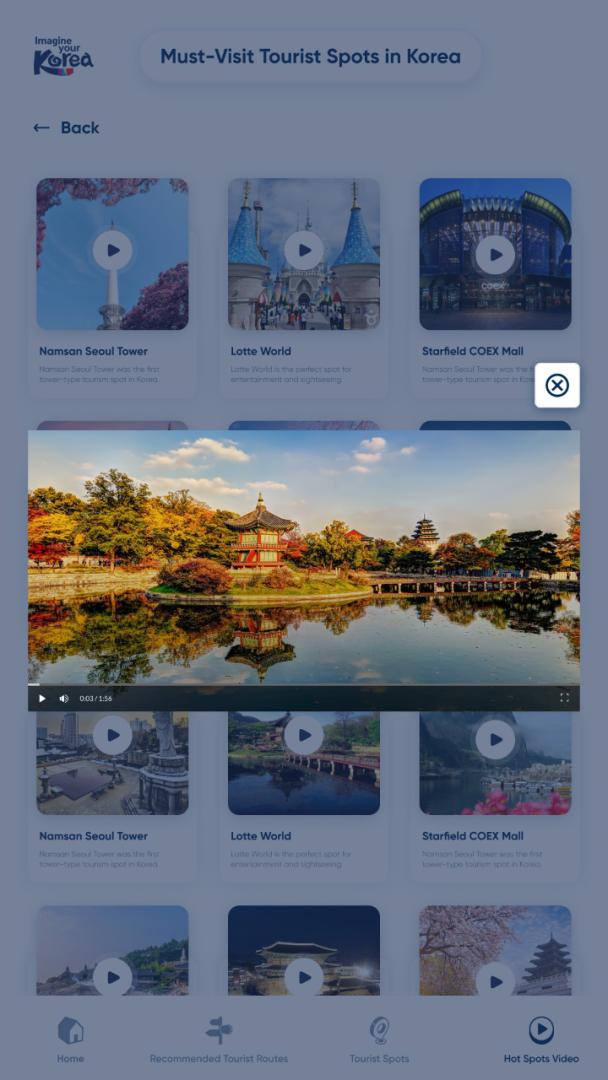
Task: Open the Home tab in bottom navigation
Action: (70, 1040)
